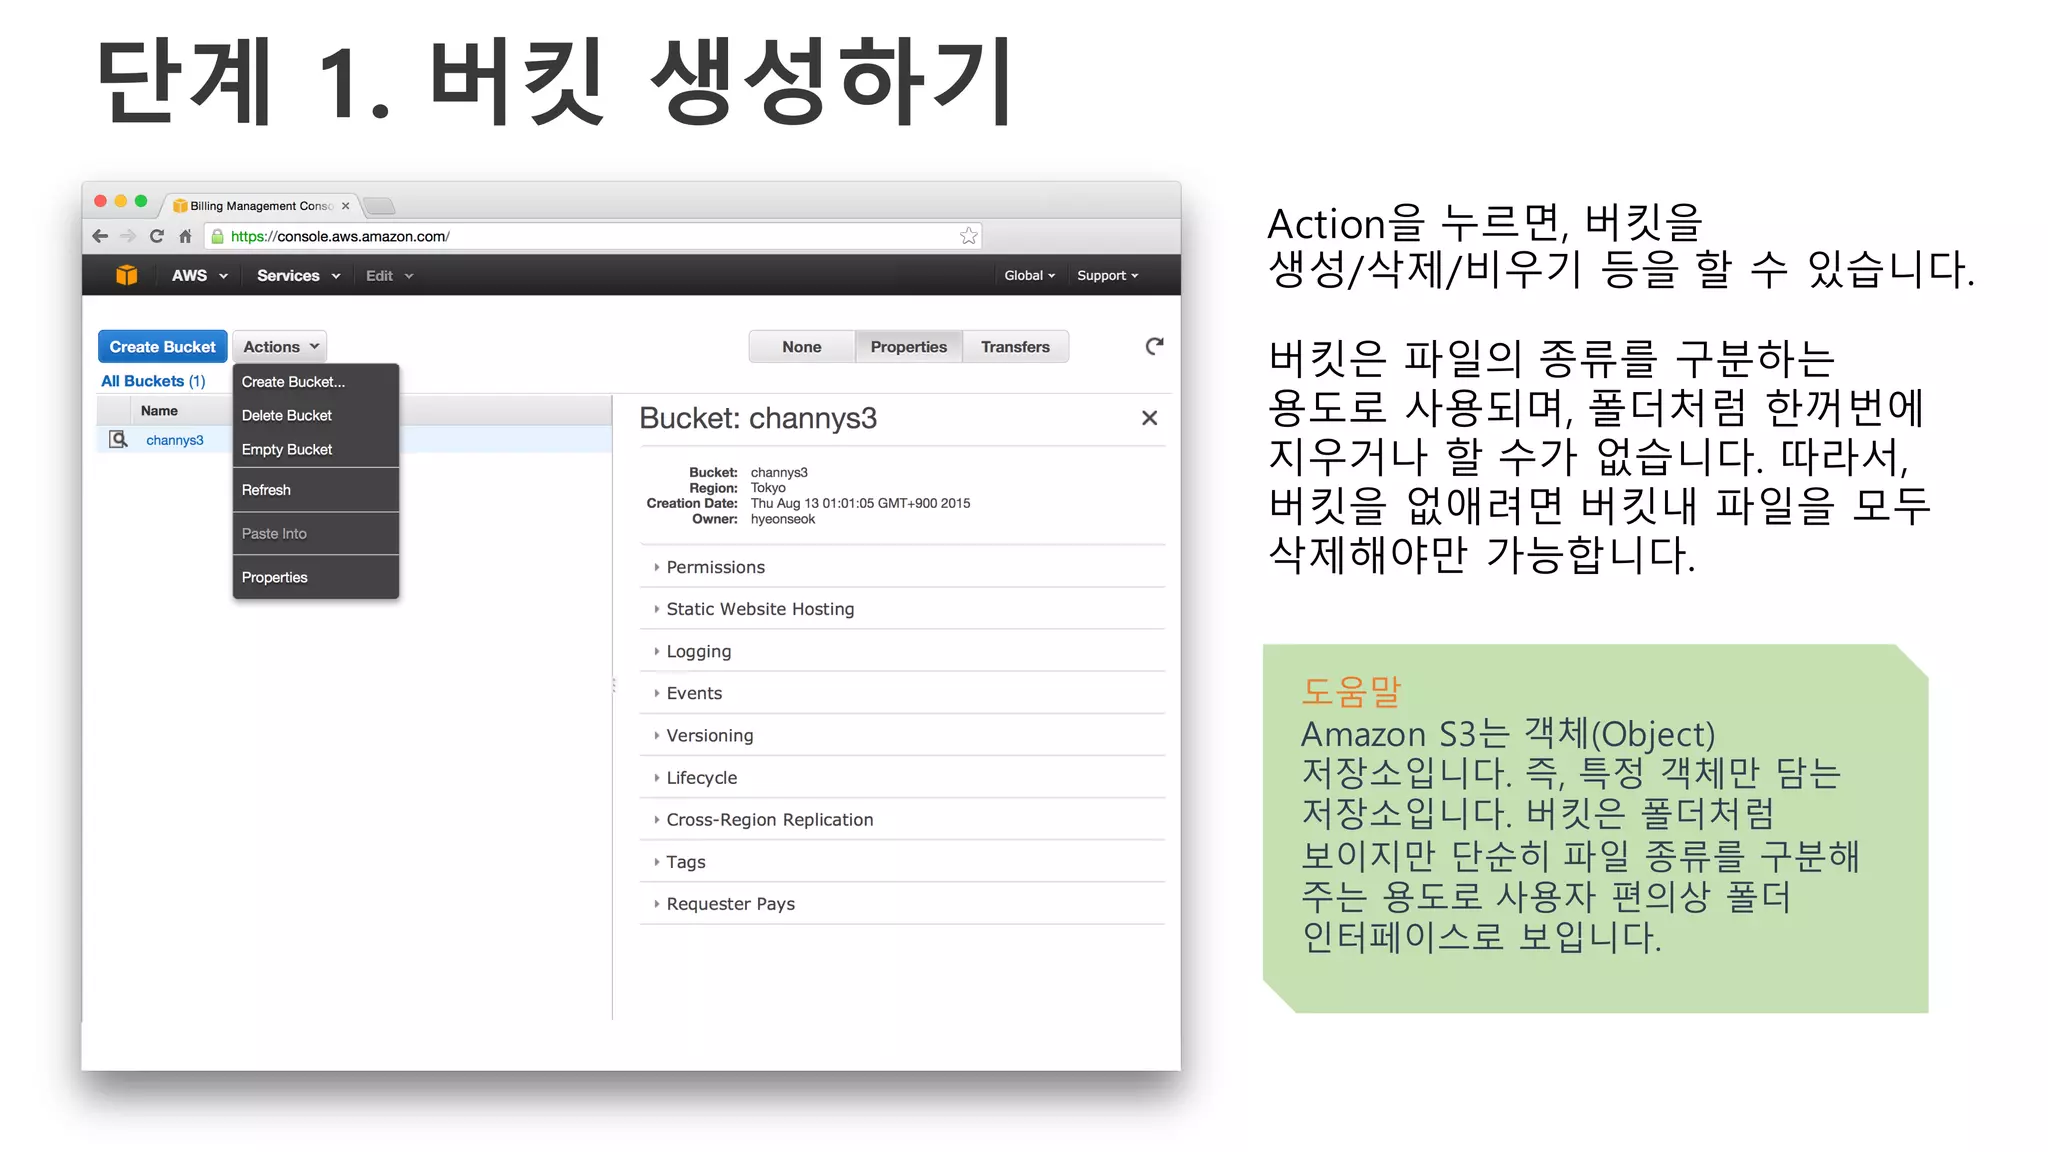Viewport: 2048px width, 1152px height.
Task: Click the magnifier icon beside channys3
Action: (118, 440)
